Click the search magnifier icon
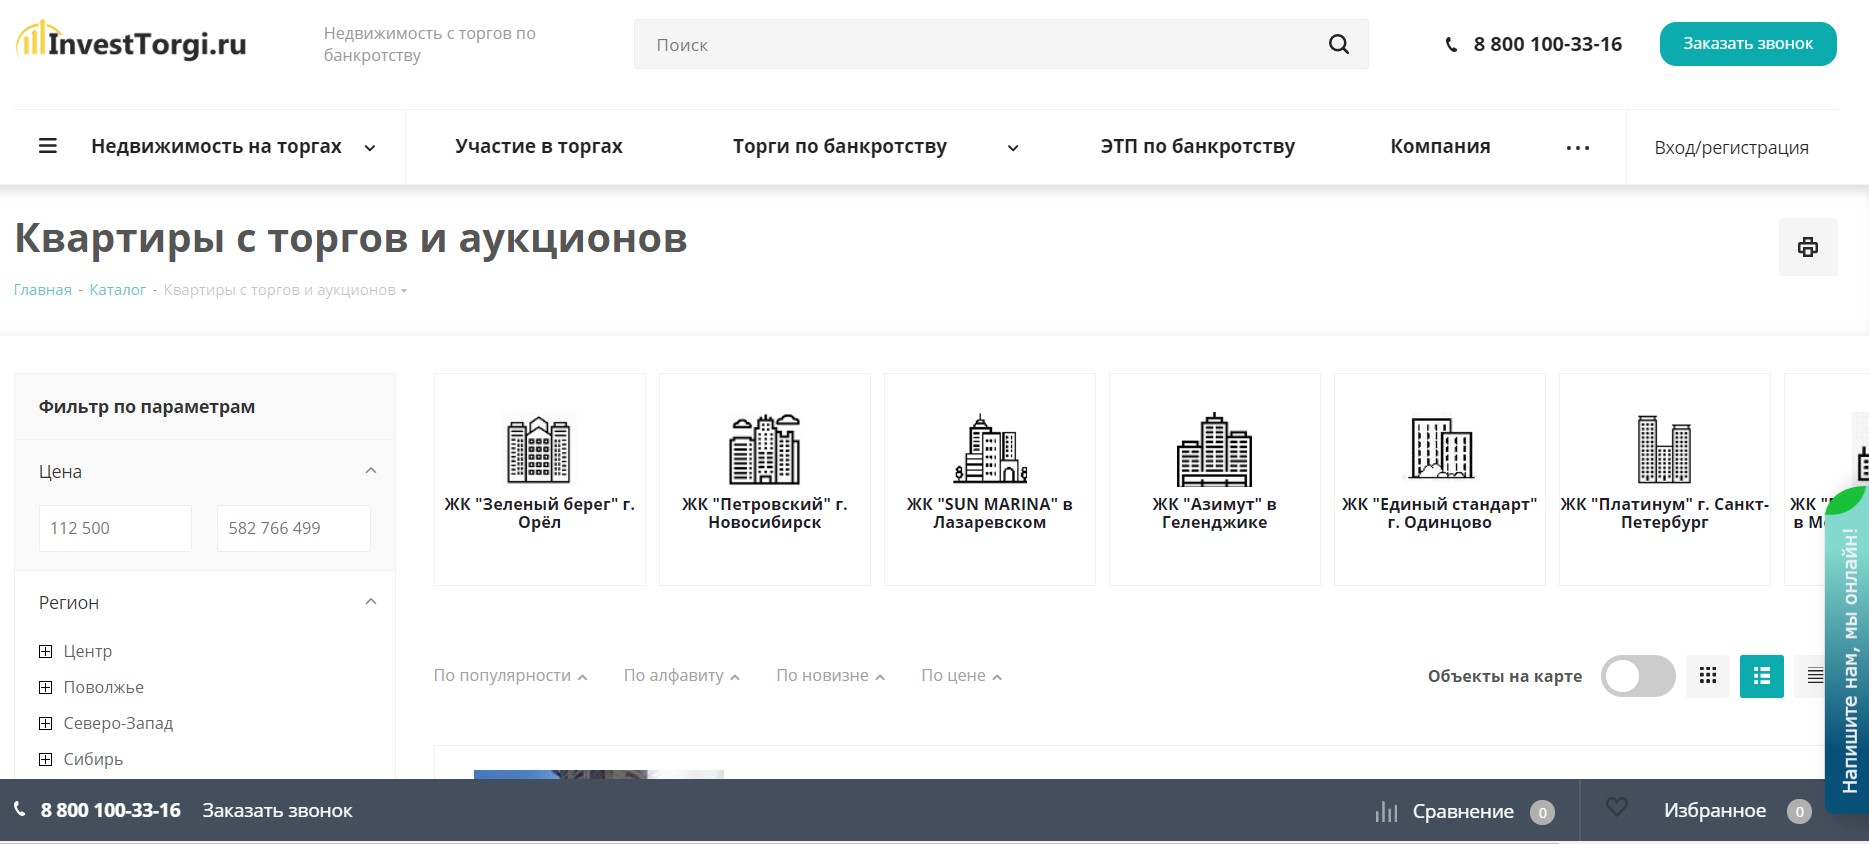This screenshot has height=844, width=1869. coord(1339,44)
